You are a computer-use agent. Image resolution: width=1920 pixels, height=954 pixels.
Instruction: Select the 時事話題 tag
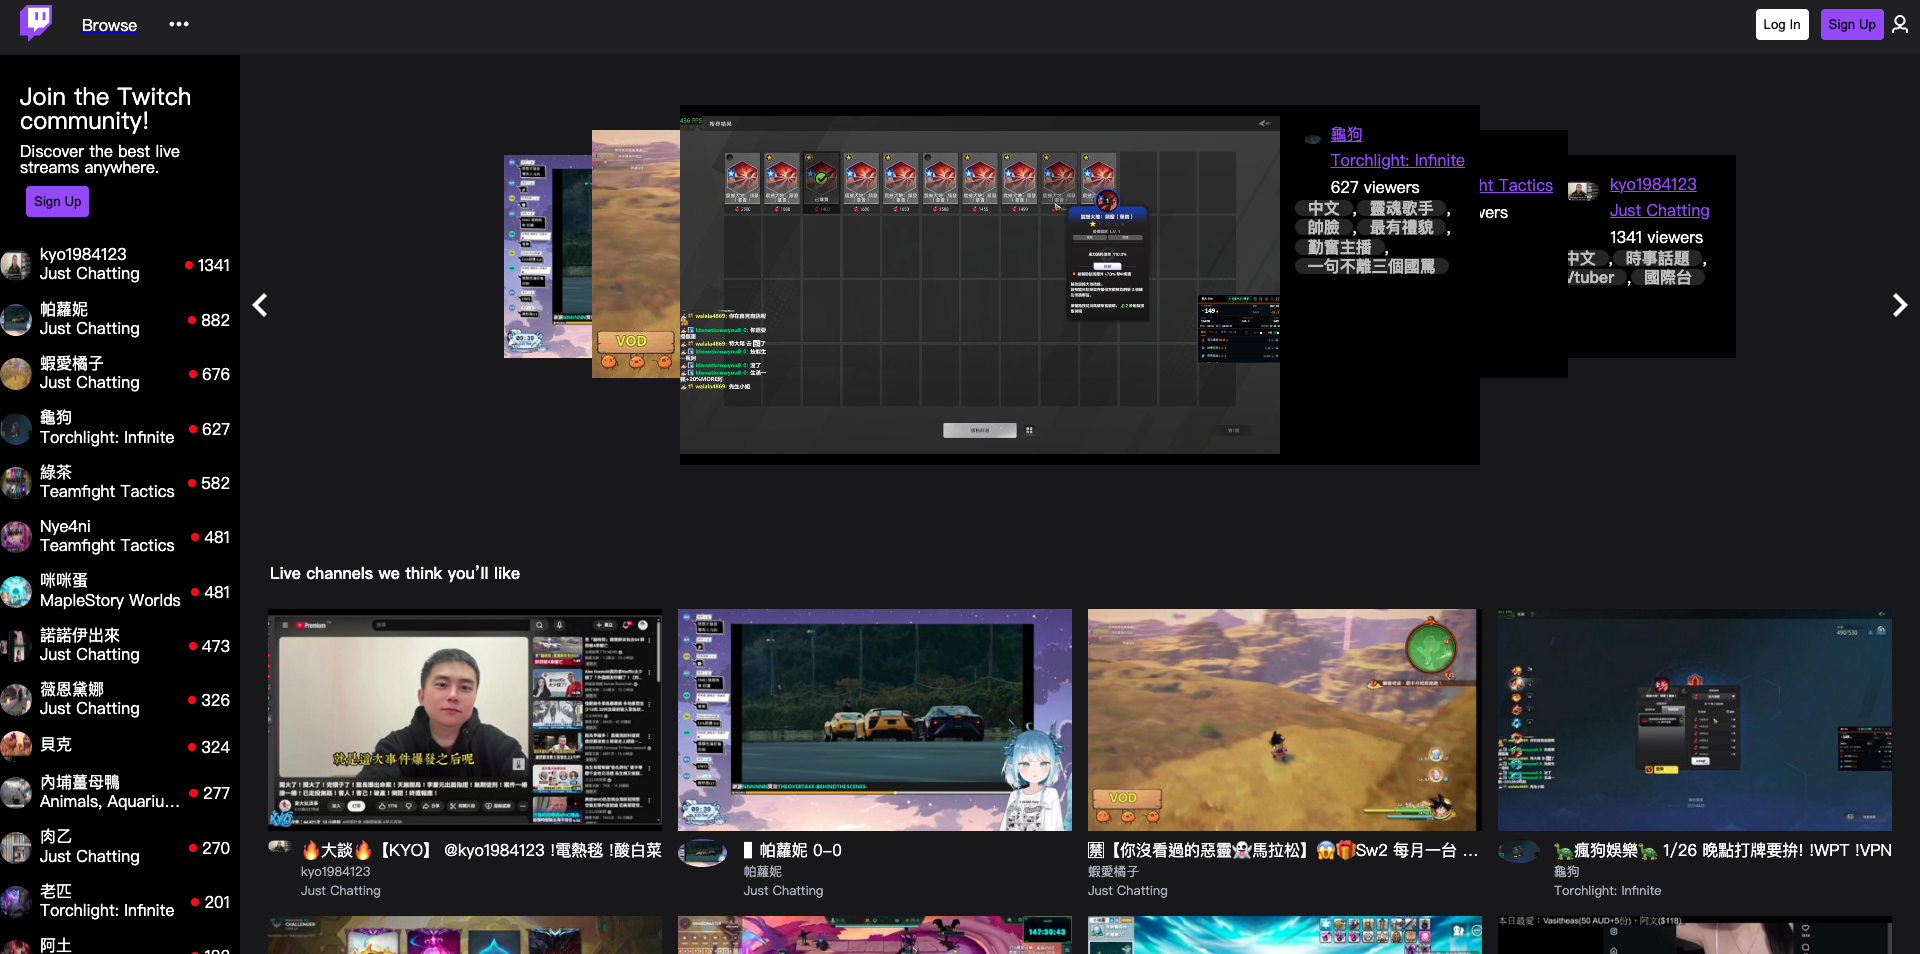point(1657,258)
